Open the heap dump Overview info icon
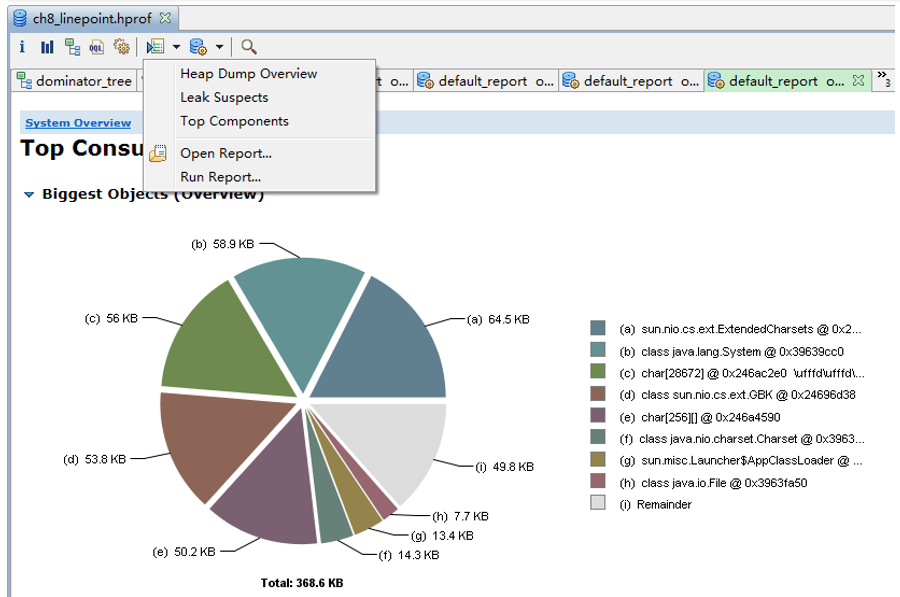This screenshot has width=900, height=597. (x=22, y=47)
